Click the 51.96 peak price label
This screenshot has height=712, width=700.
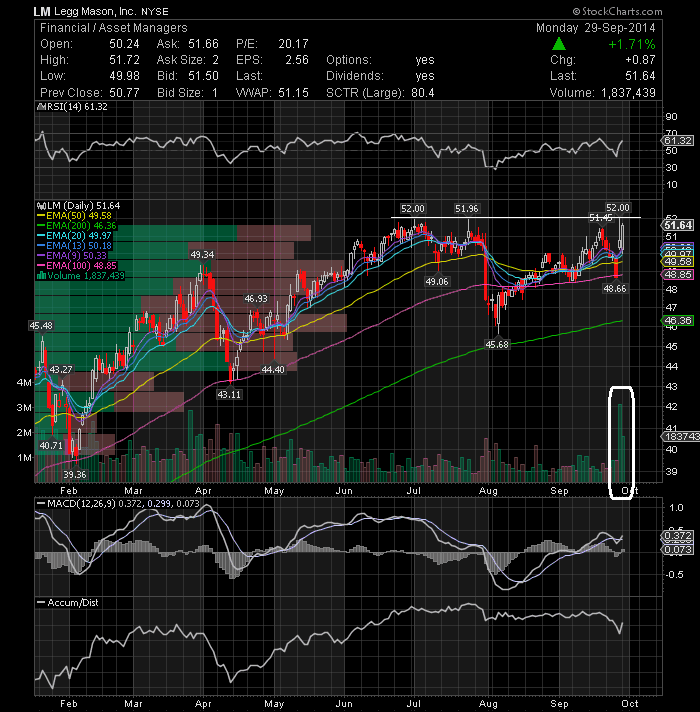click(467, 208)
